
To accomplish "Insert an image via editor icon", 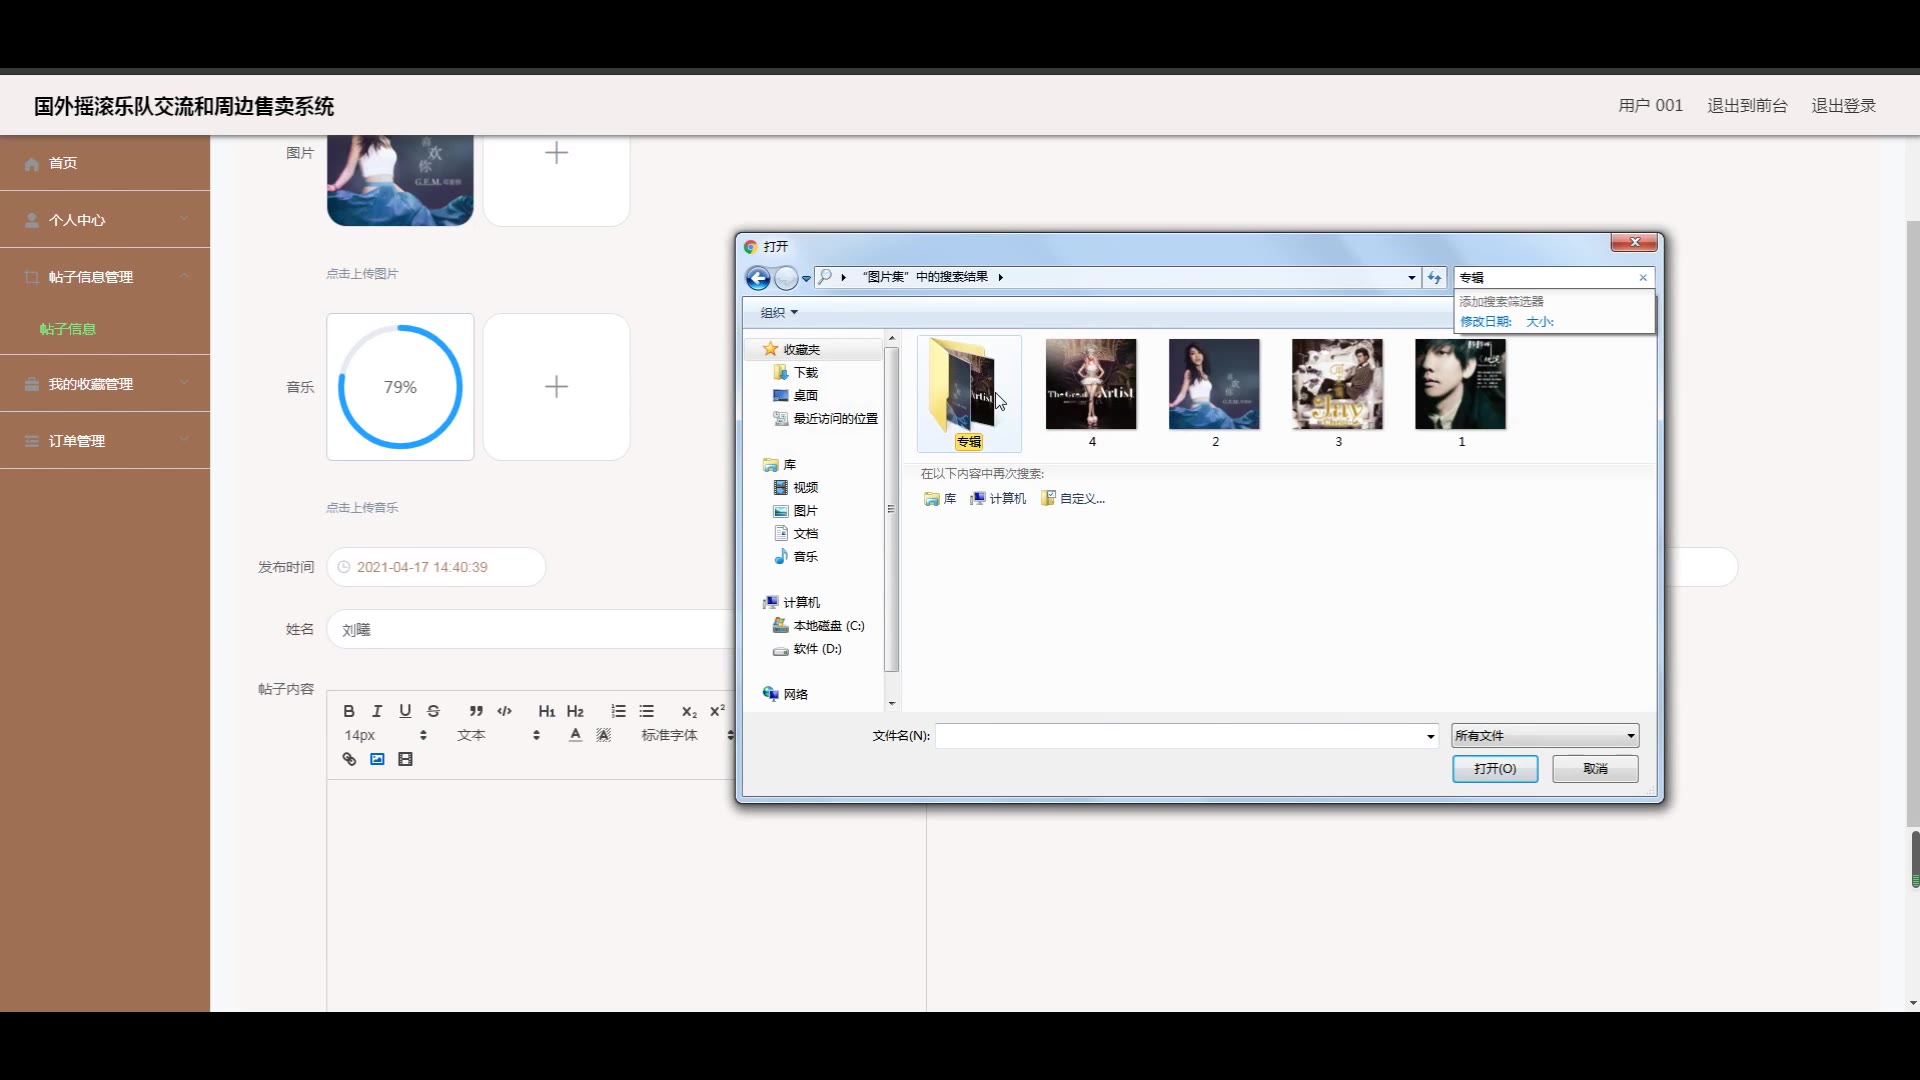I will click(377, 759).
